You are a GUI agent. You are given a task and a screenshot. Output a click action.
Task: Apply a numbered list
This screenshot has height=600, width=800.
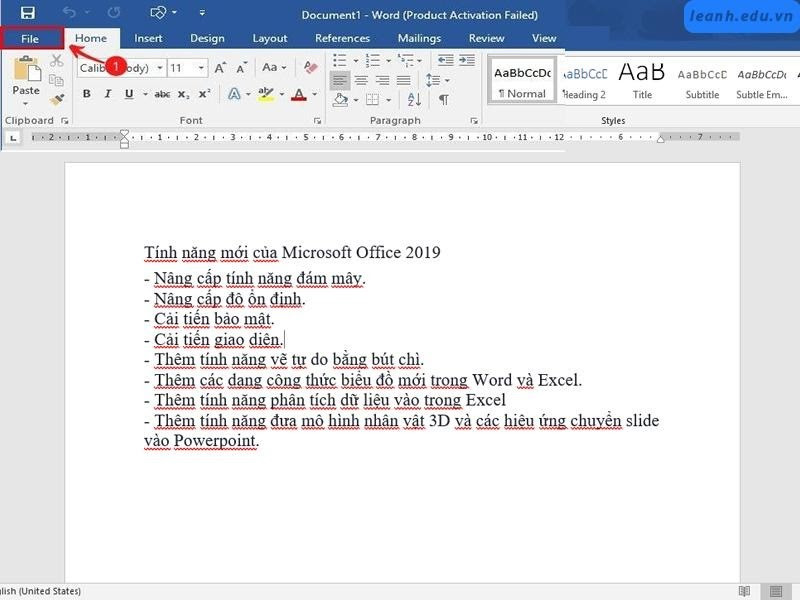(373, 60)
